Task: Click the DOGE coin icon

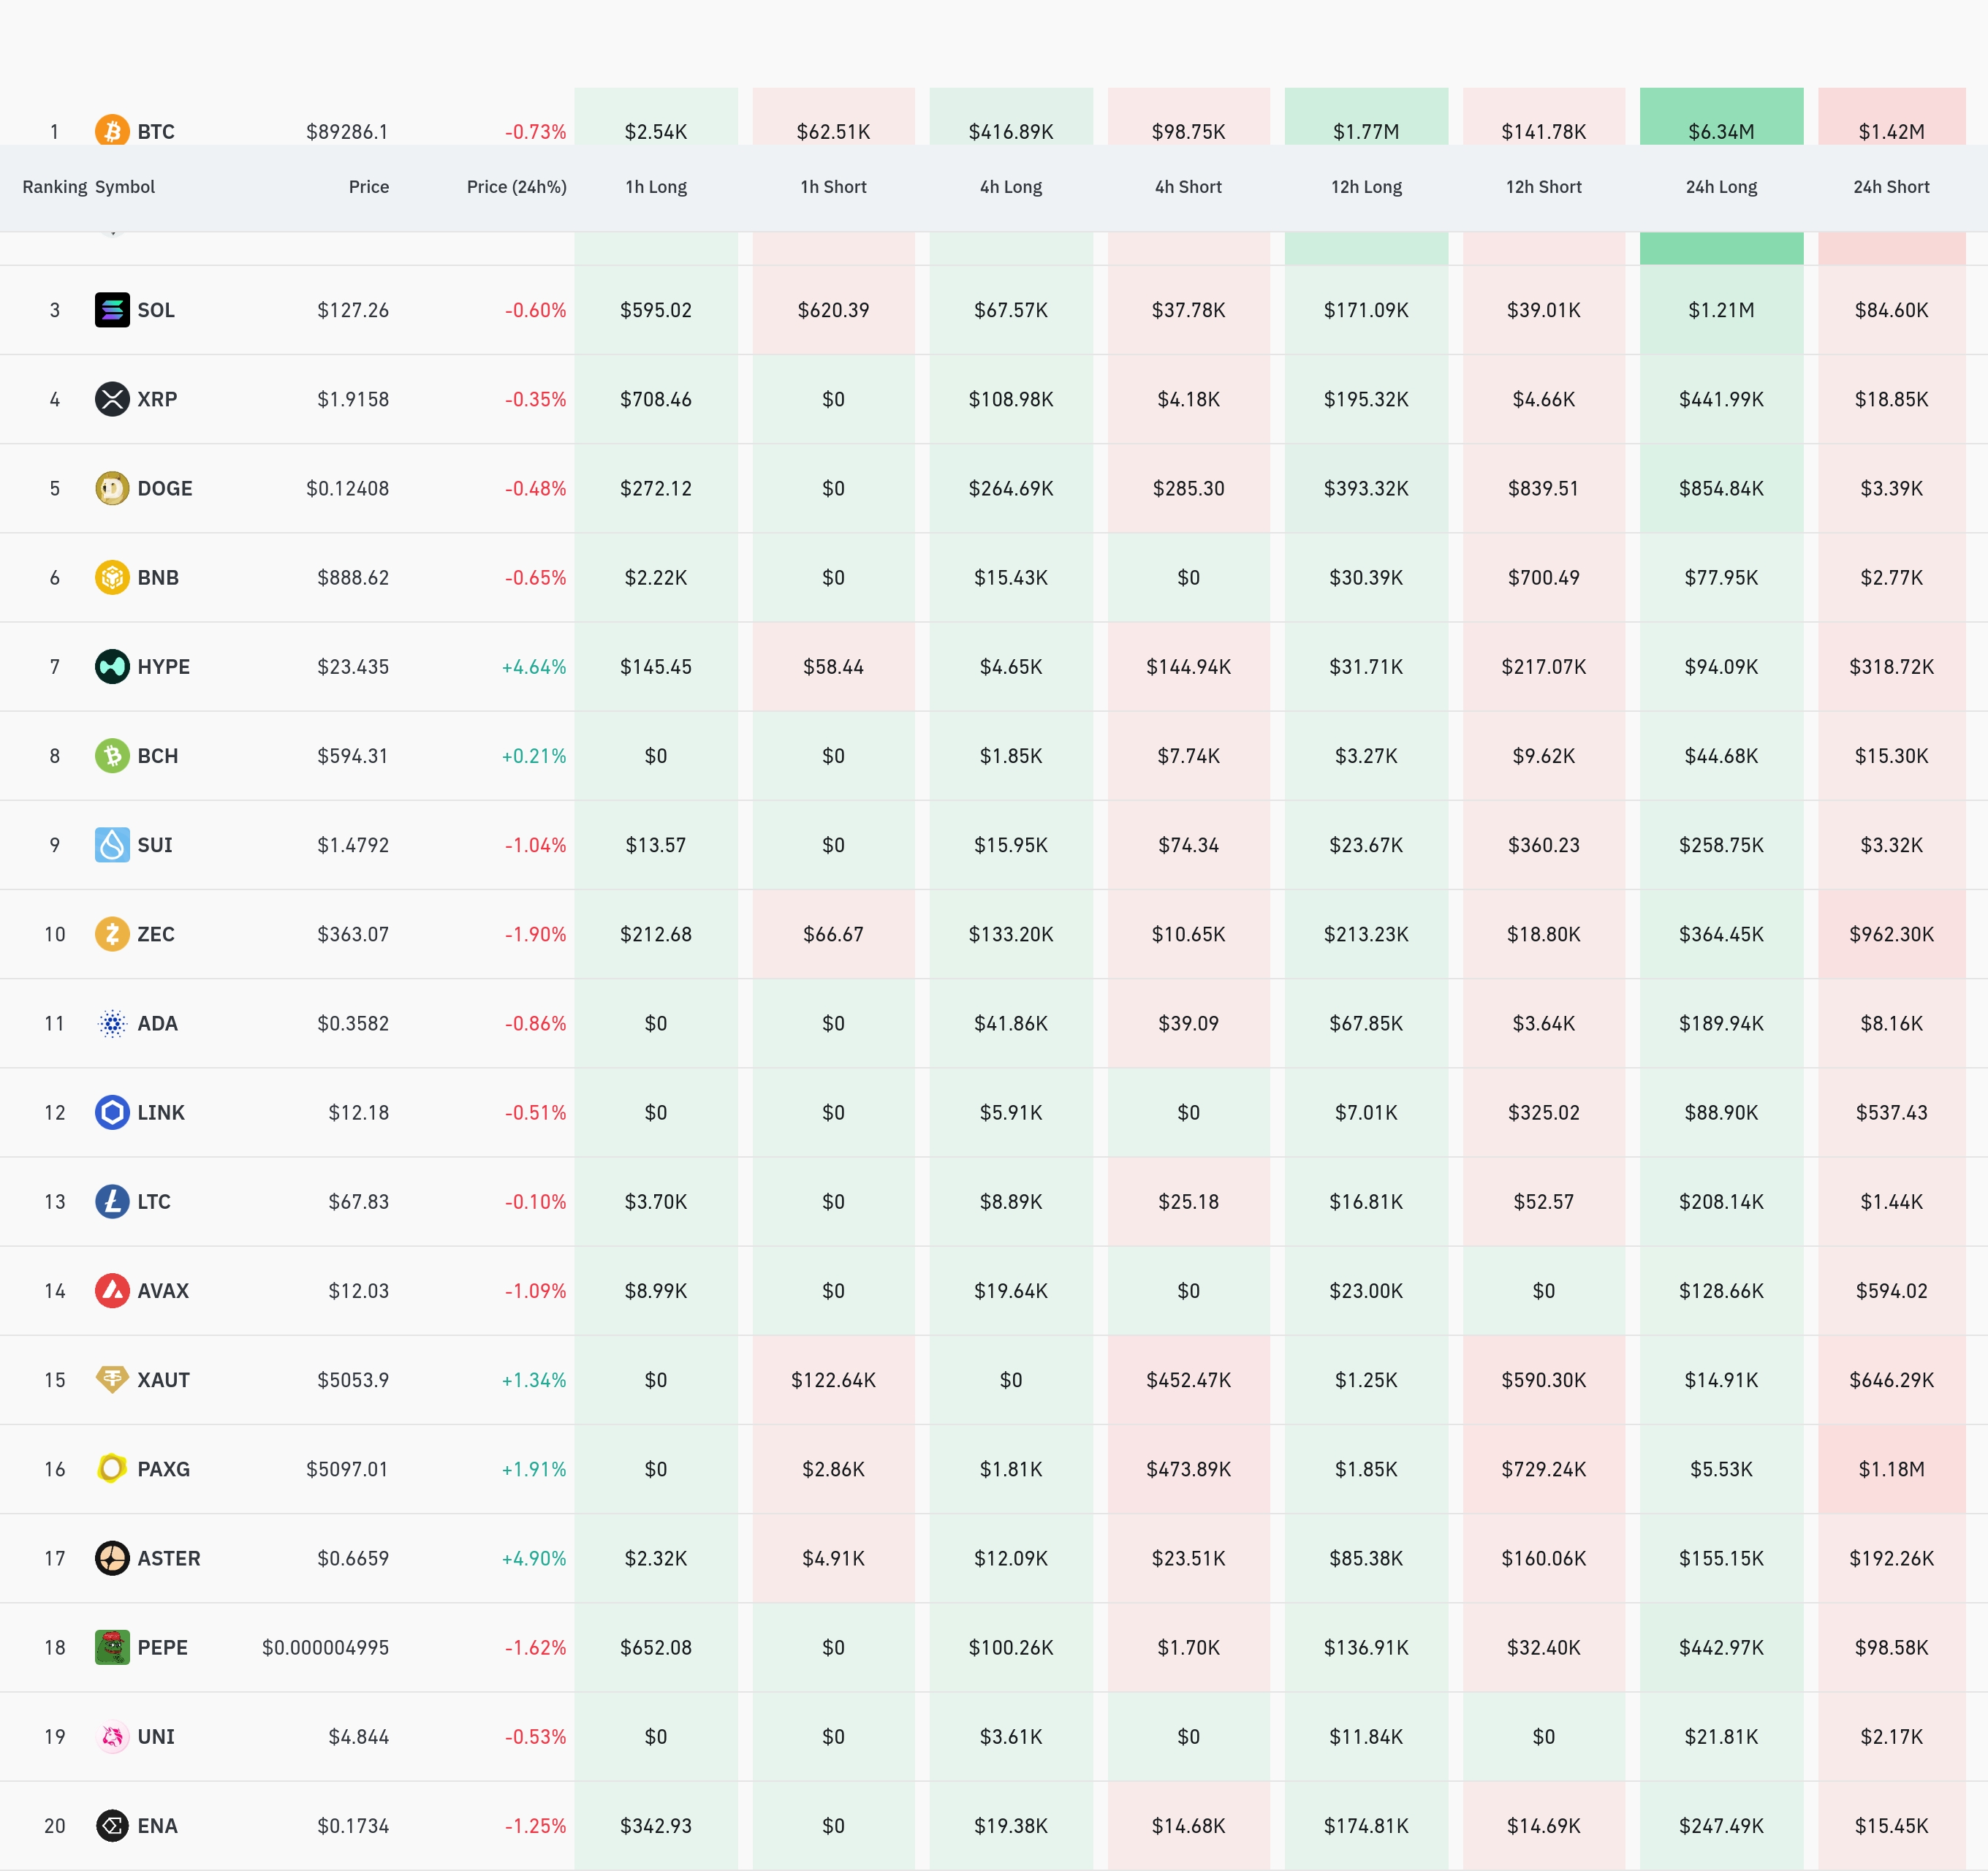Action: (x=112, y=488)
